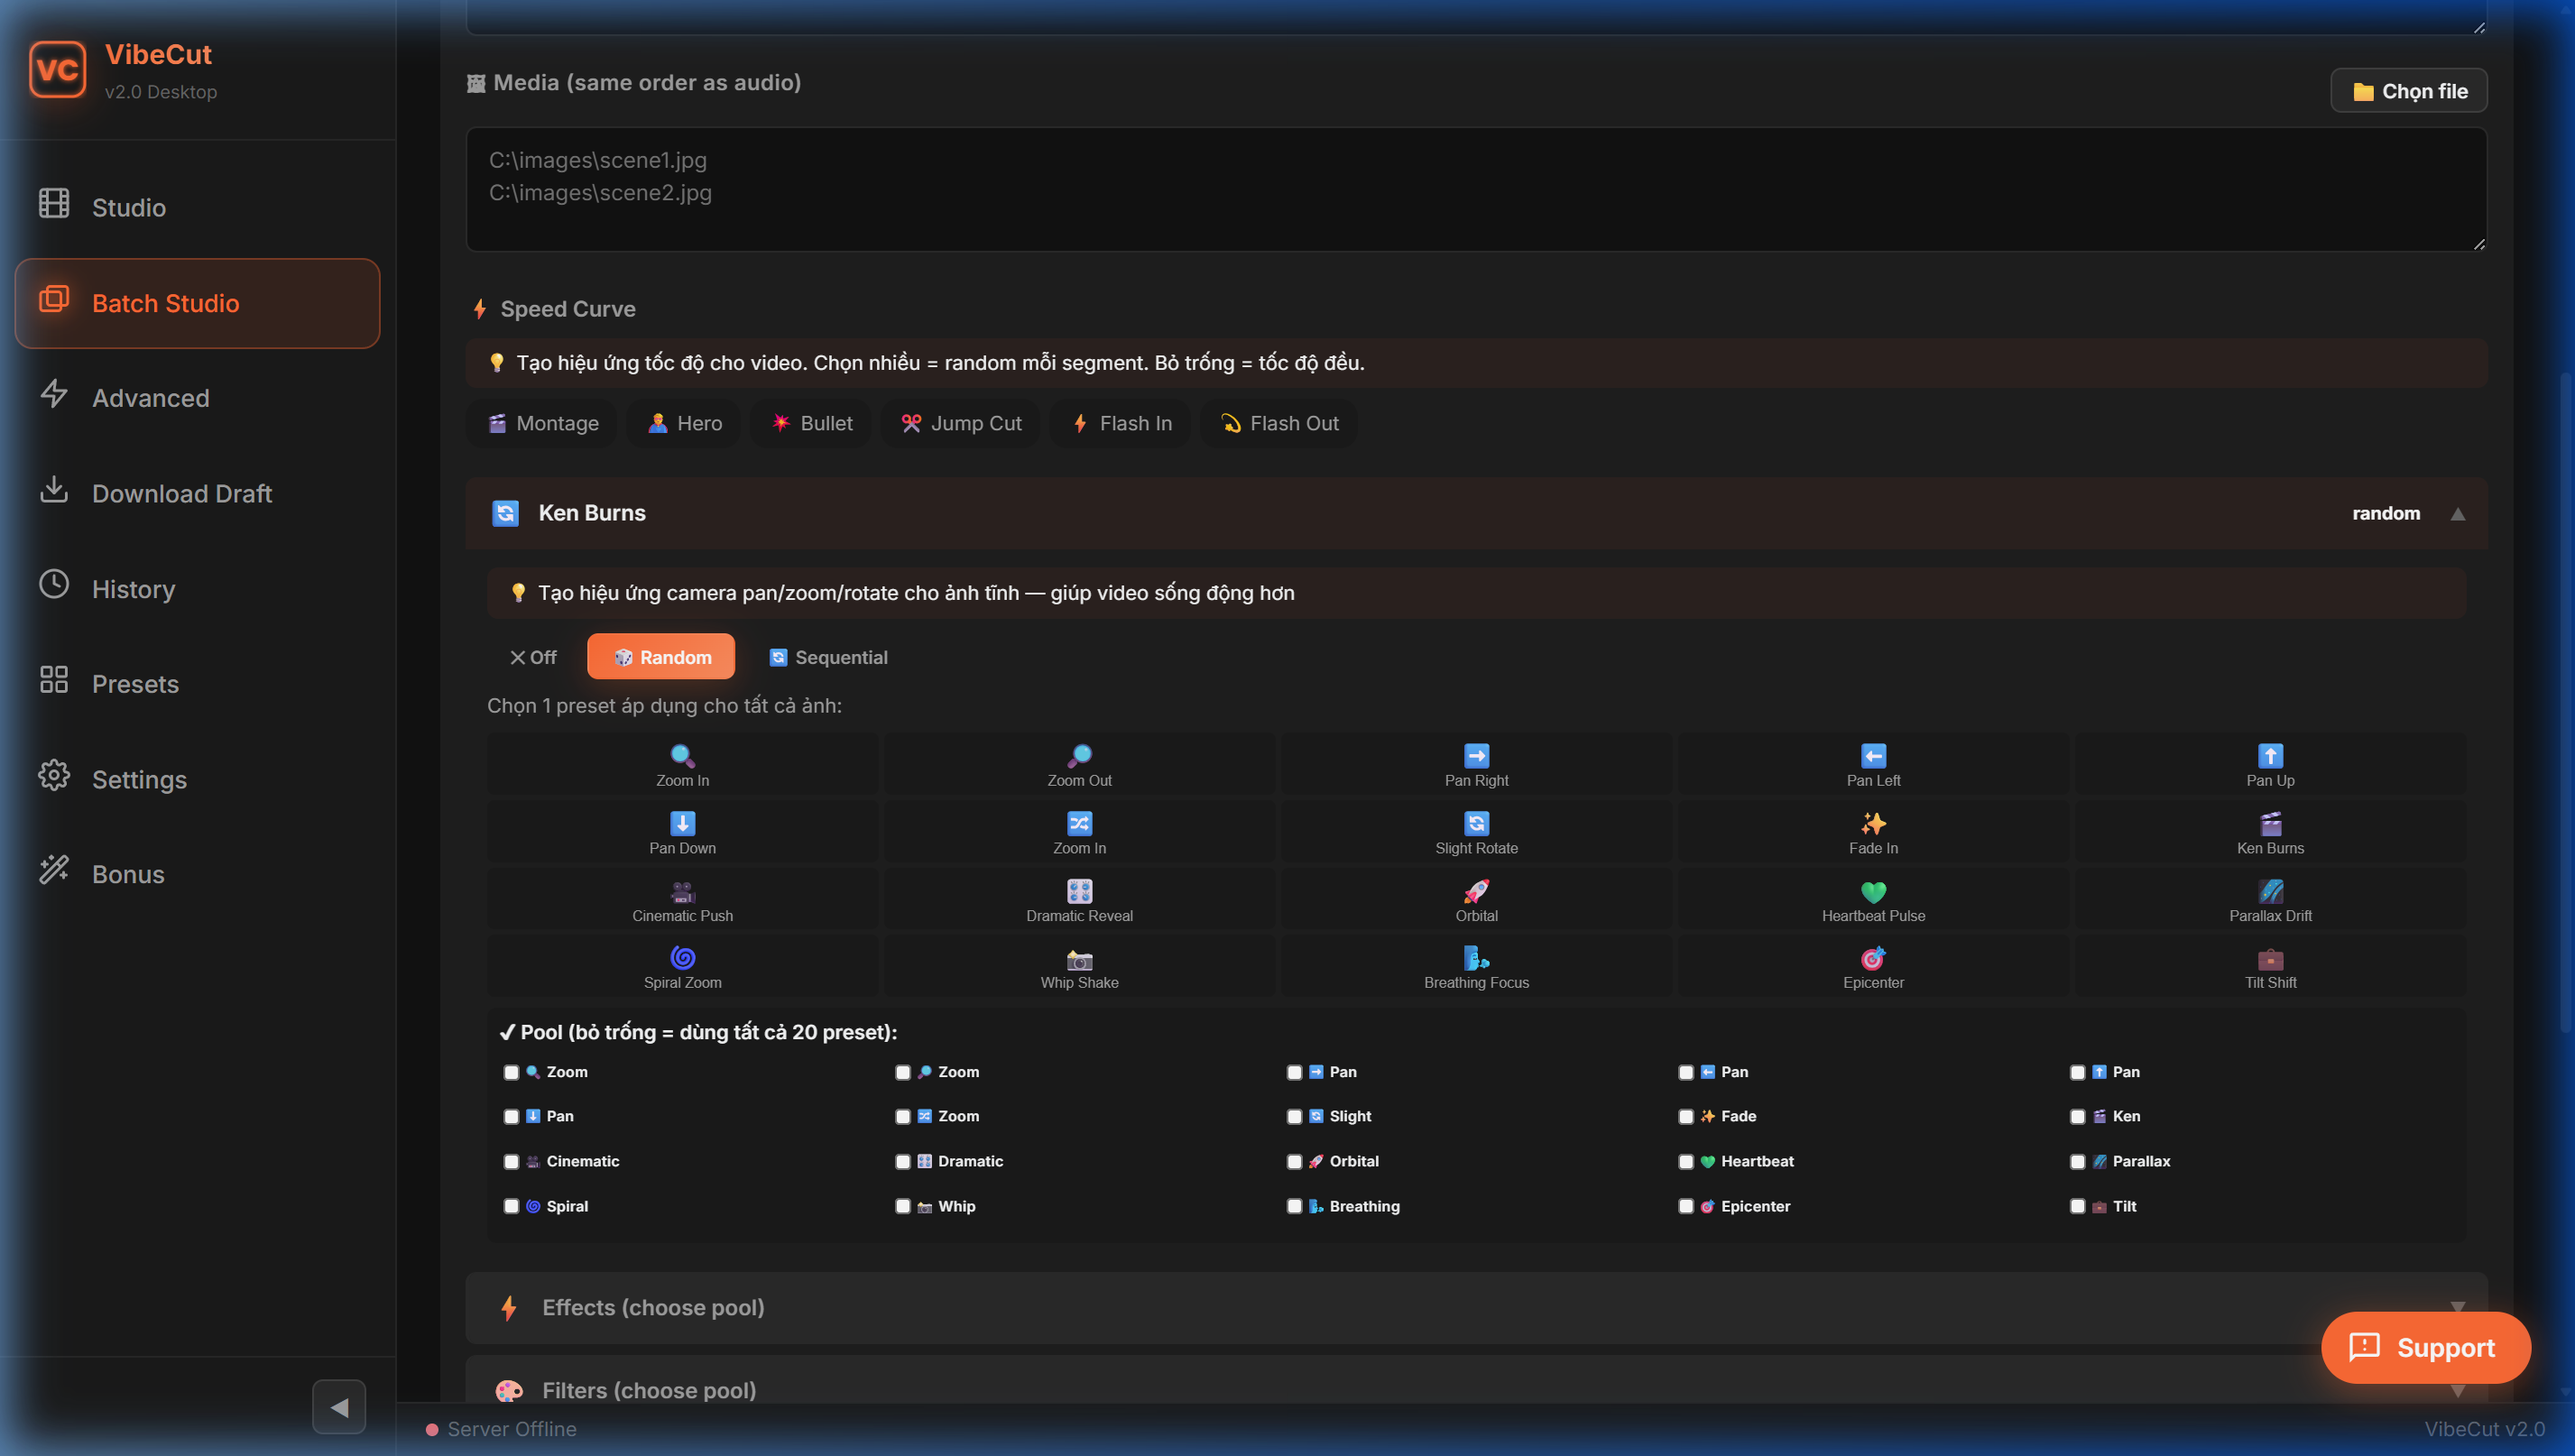
Task: Click the Chọn file button
Action: pyautogui.click(x=2408, y=91)
